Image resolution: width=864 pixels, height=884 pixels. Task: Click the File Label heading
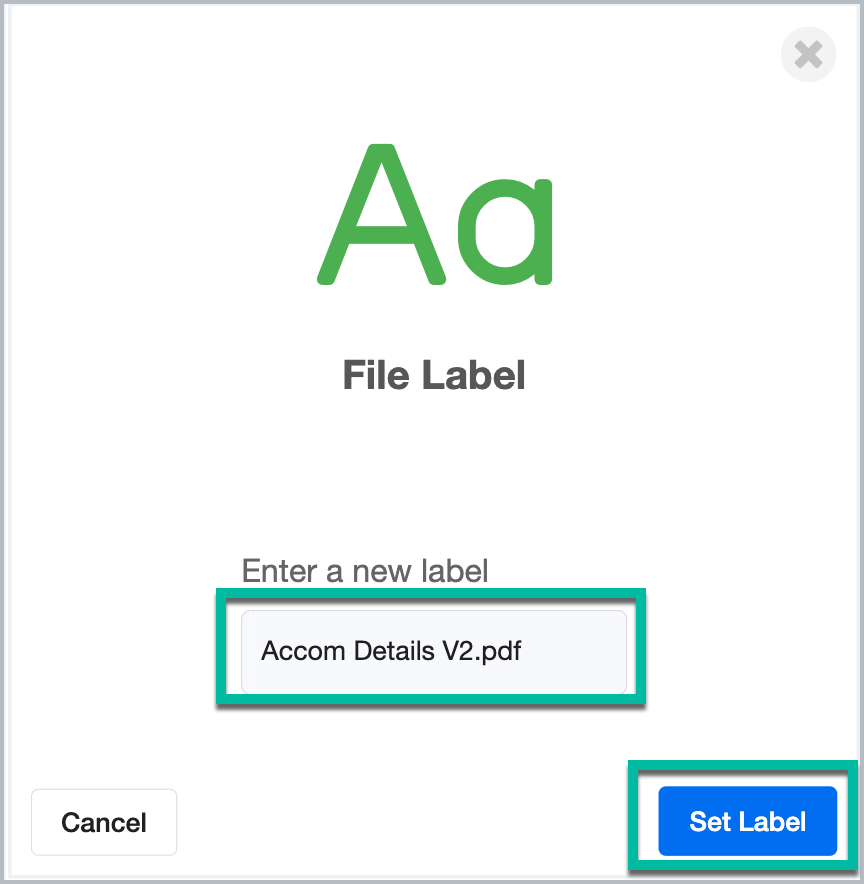click(x=434, y=375)
